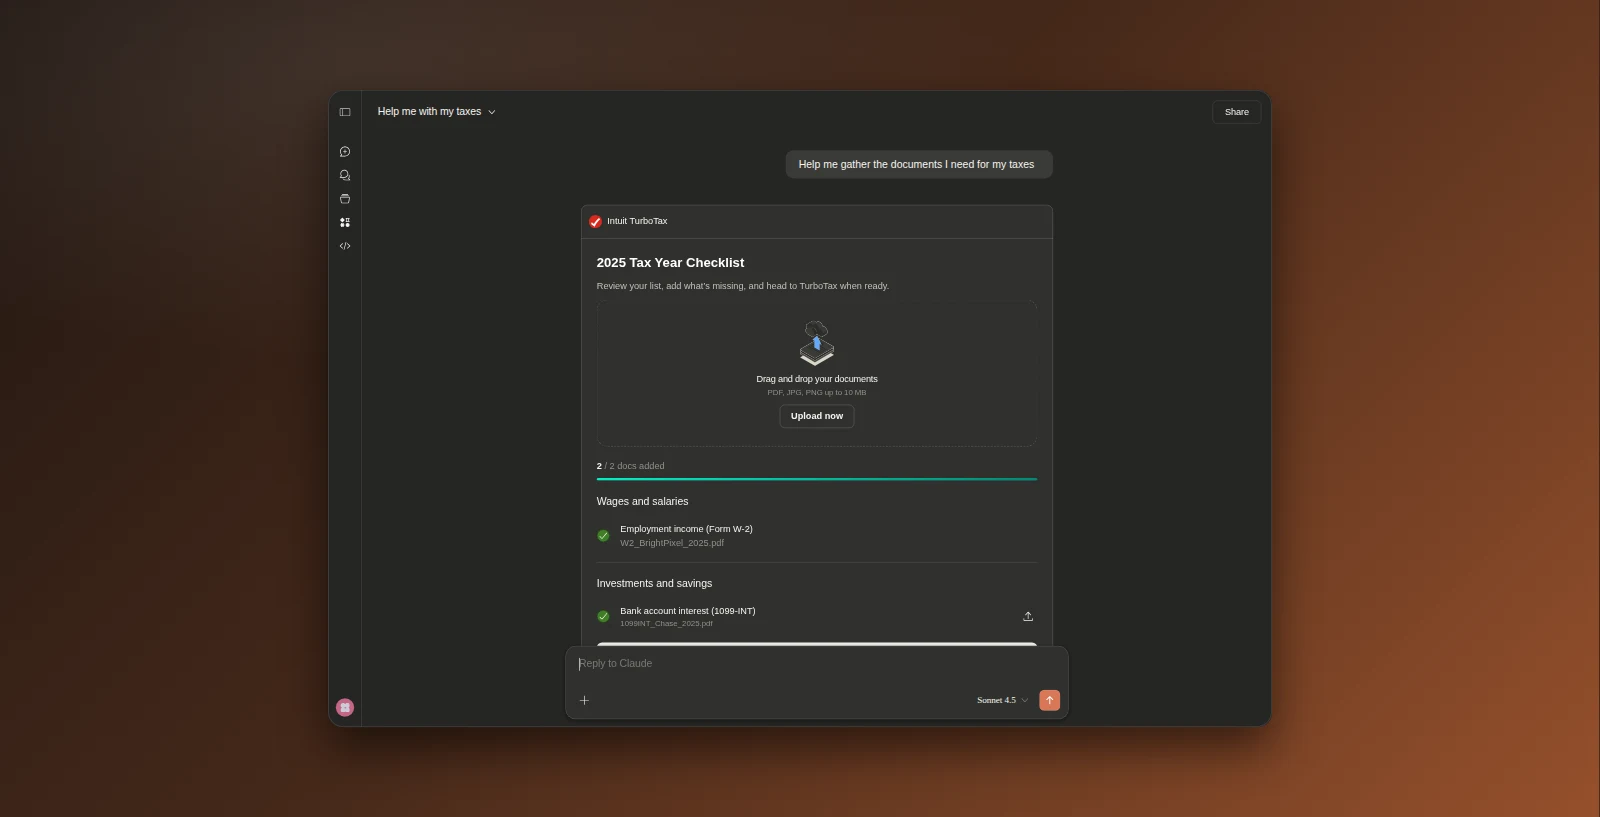Viewport: 1600px width, 817px height.
Task: Open the code icon in sidebar
Action: tap(345, 246)
